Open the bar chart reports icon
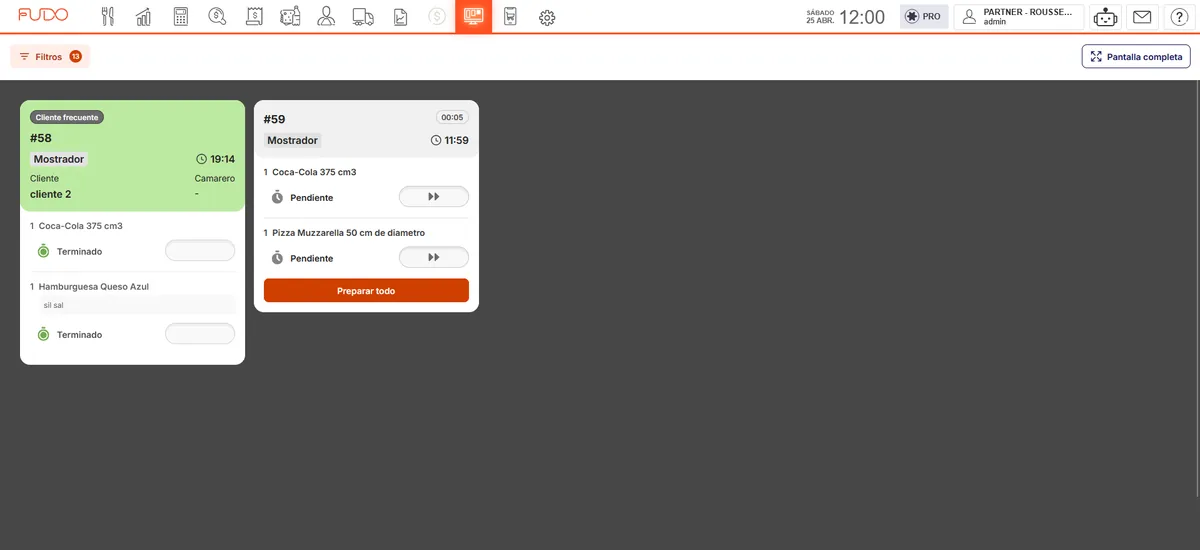The width and height of the screenshot is (1200, 550). (x=144, y=17)
